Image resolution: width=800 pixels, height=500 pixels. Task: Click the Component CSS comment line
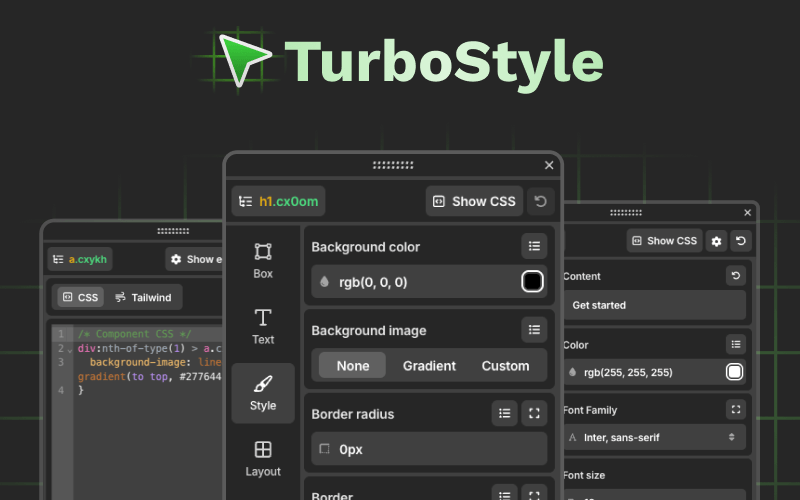(135, 334)
